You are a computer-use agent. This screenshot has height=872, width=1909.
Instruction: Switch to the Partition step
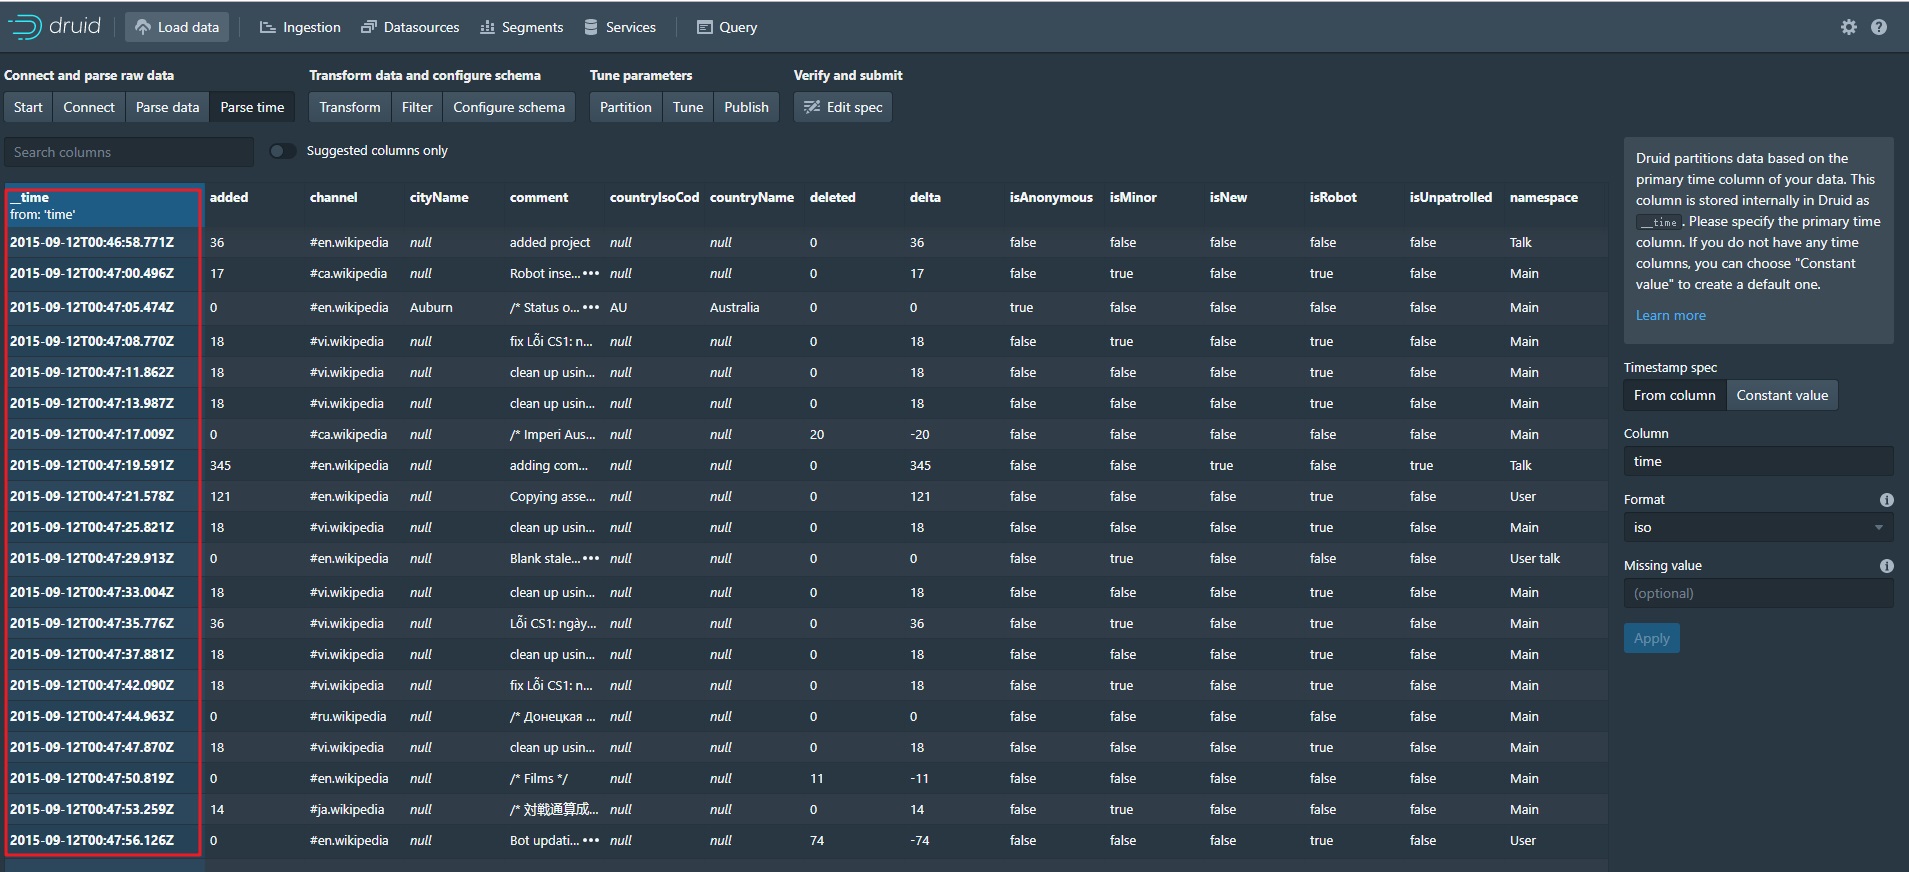[x=625, y=108]
